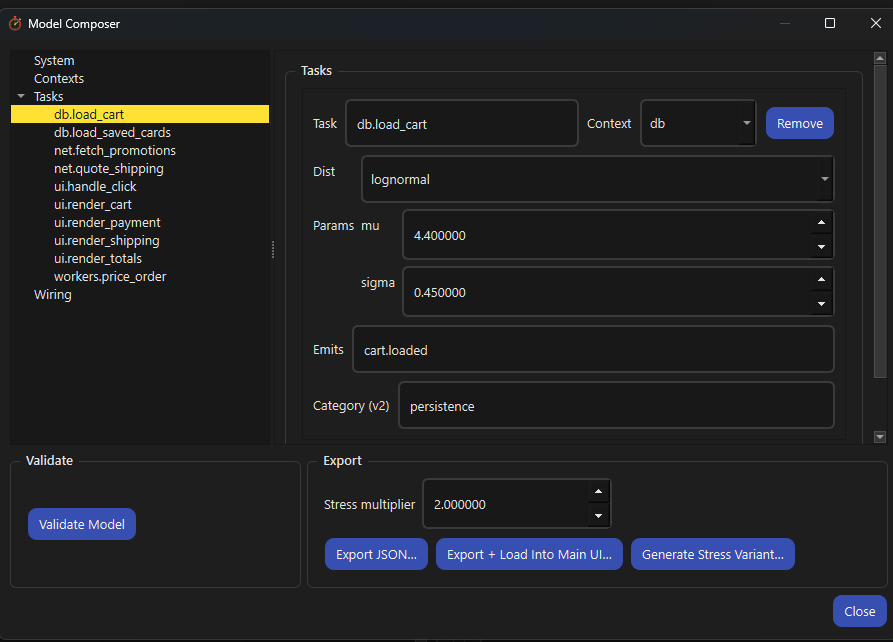The image size is (893, 642).
Task: Decrease the mu parameter value
Action: coord(821,247)
